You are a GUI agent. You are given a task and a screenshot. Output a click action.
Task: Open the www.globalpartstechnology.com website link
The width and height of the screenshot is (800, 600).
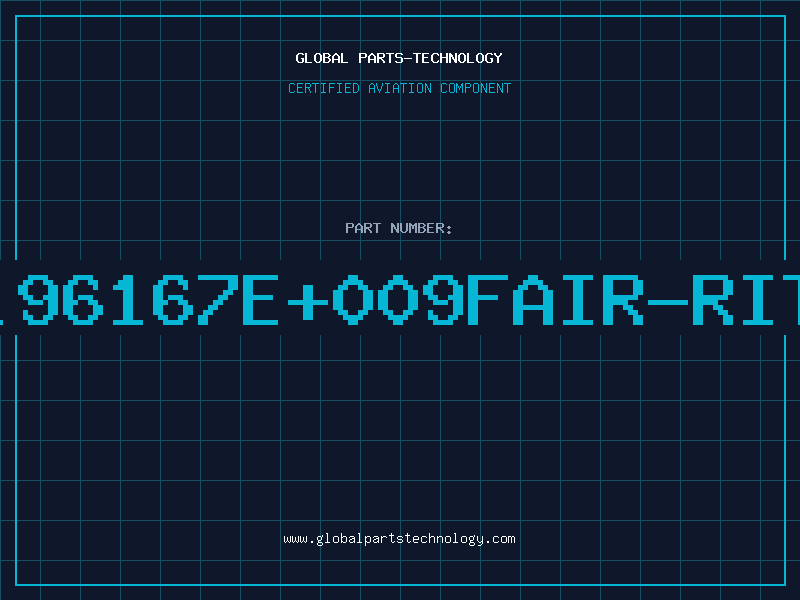pos(399,539)
